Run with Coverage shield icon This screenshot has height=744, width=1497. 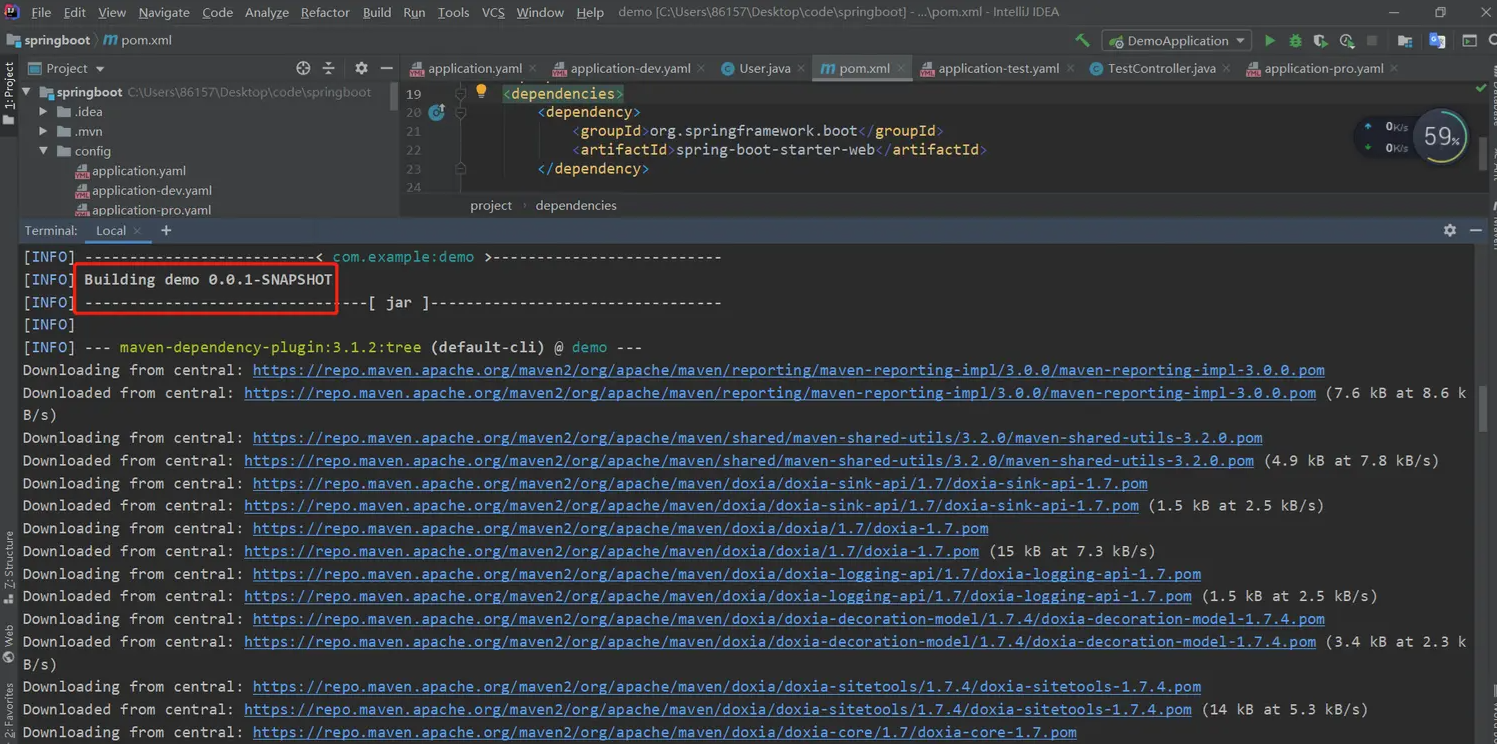pos(1320,41)
